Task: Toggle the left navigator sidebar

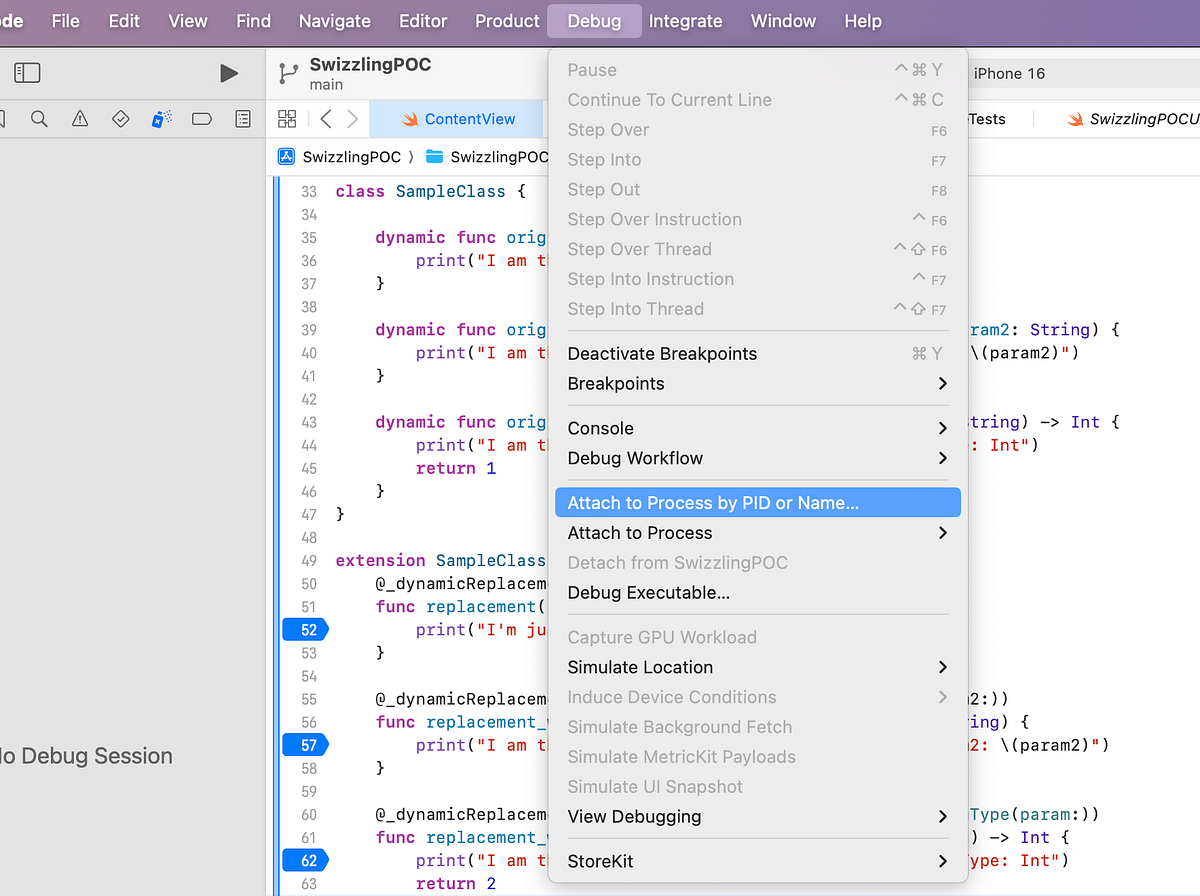Action: [27, 72]
